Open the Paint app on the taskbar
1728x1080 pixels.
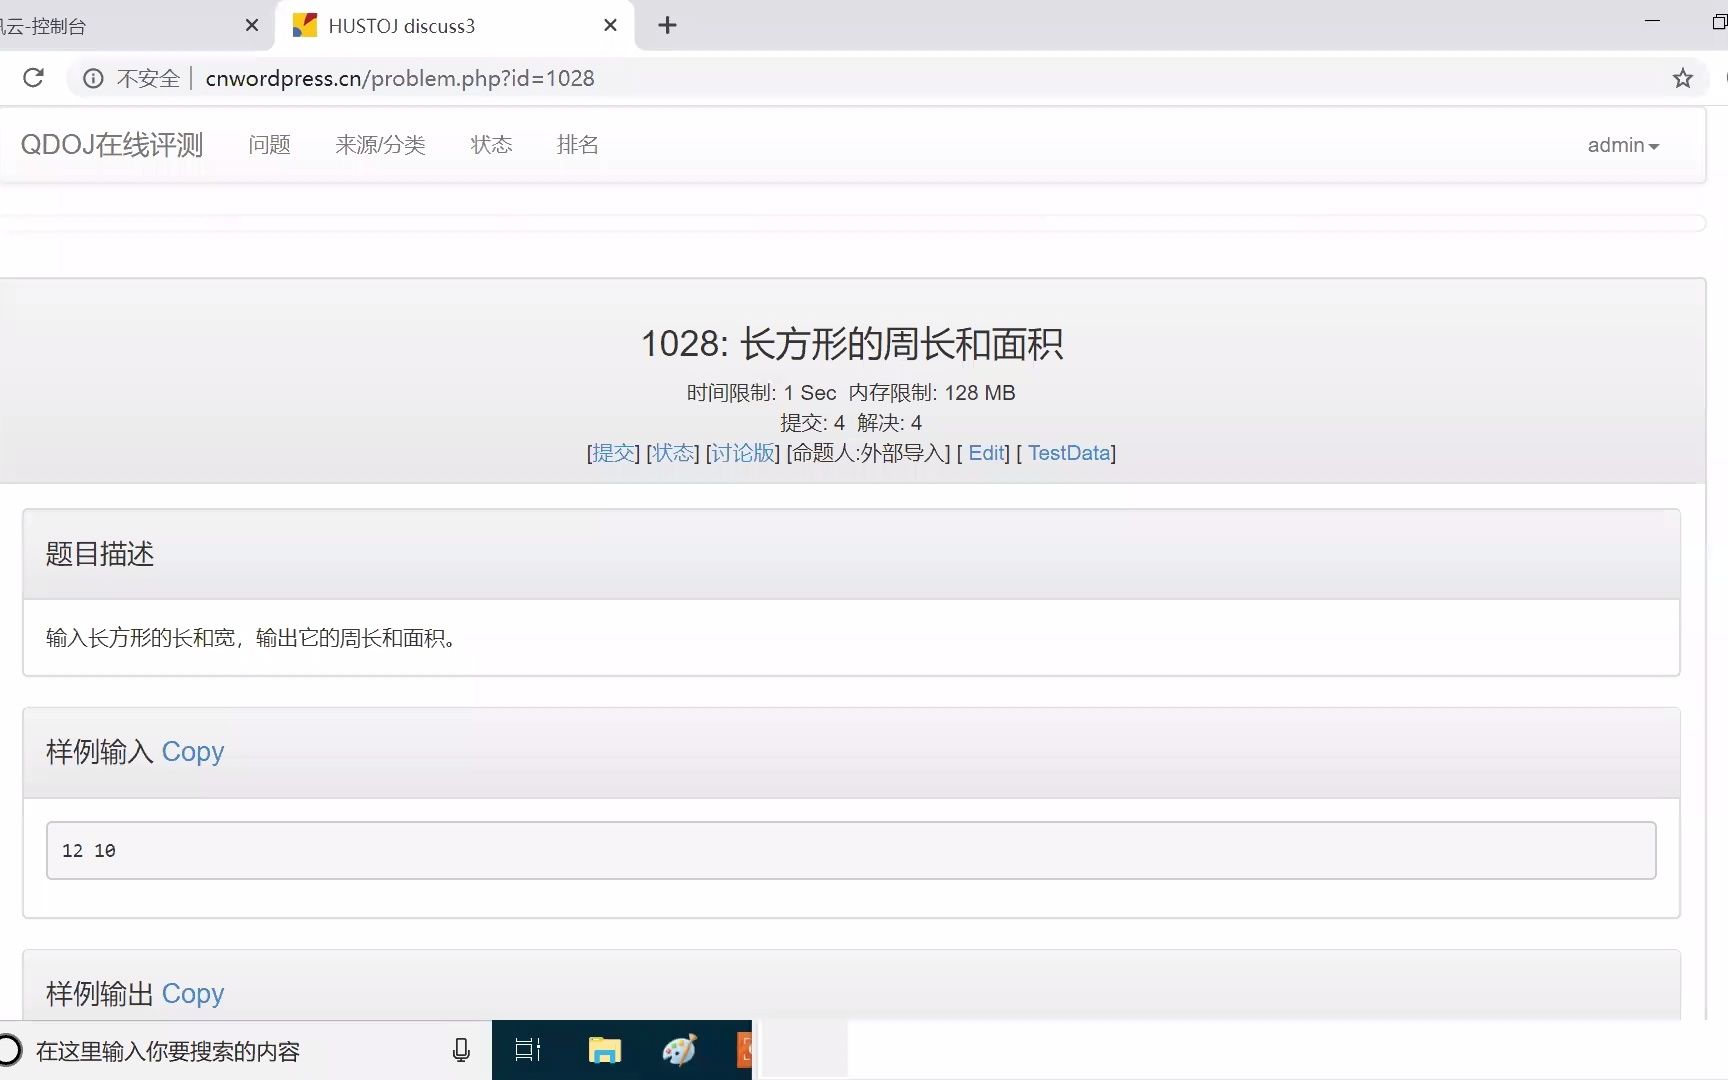680,1050
